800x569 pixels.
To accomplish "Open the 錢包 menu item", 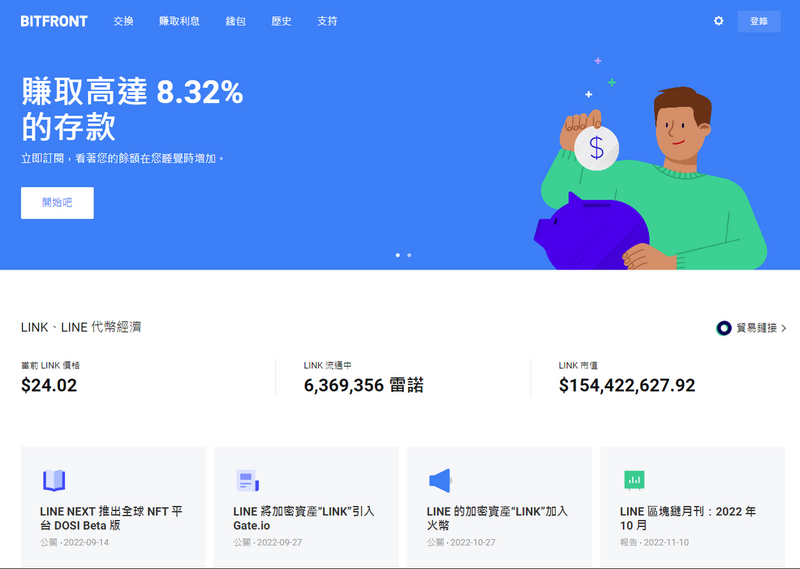I will 235,21.
